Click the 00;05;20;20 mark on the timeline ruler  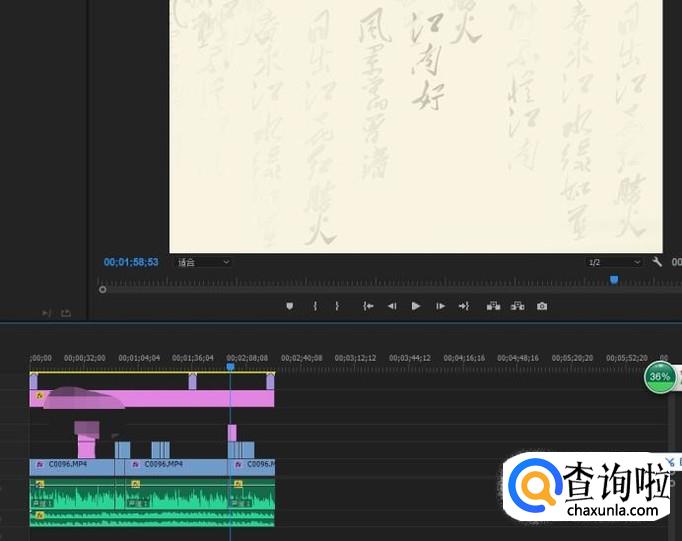click(572, 358)
